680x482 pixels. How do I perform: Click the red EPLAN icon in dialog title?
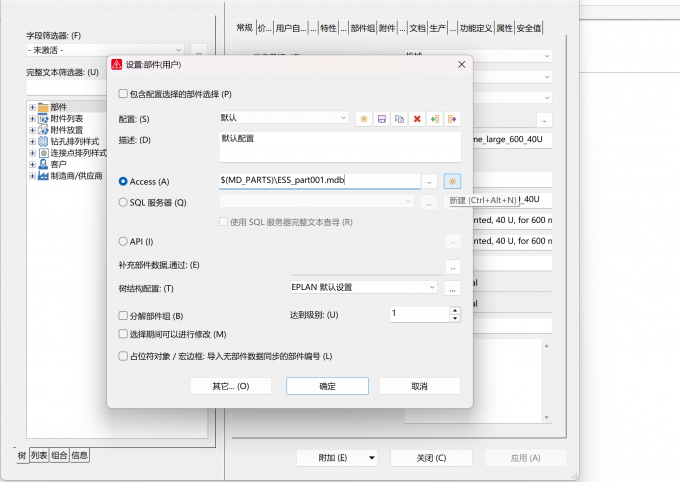pos(117,64)
